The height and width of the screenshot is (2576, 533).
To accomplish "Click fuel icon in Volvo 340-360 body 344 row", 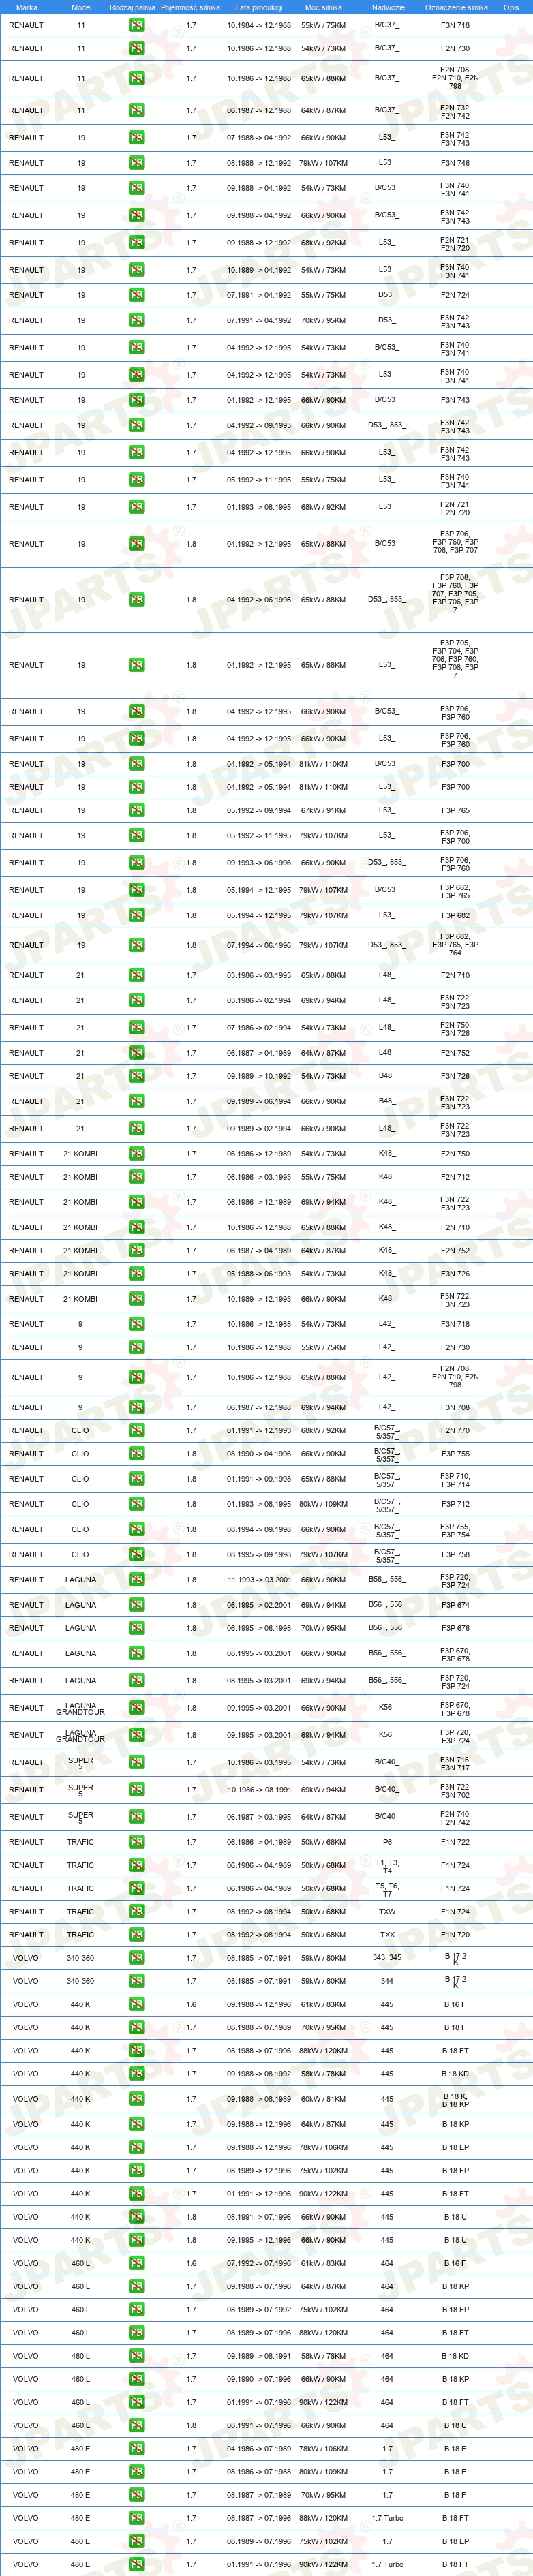I will (x=137, y=1981).
